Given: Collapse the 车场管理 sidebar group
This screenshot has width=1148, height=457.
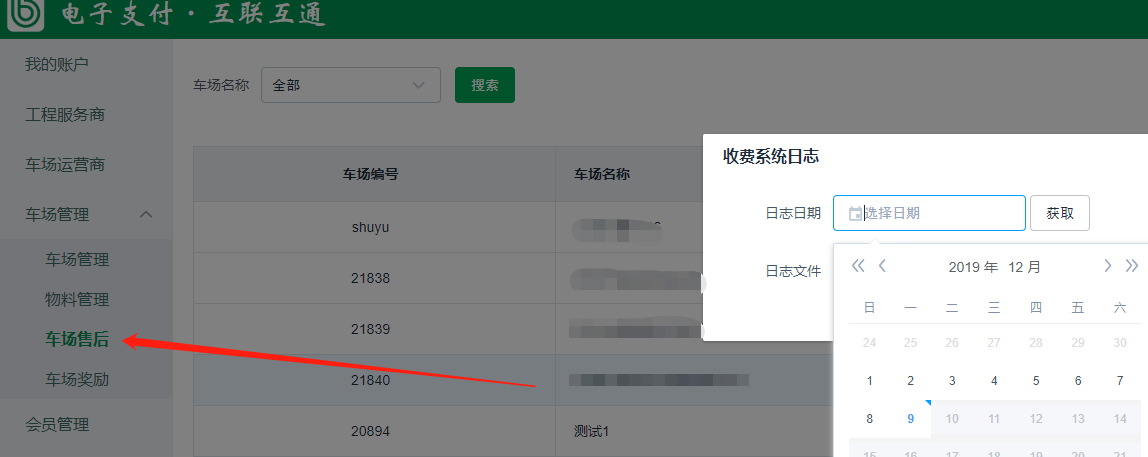Looking at the screenshot, I should [x=146, y=215].
